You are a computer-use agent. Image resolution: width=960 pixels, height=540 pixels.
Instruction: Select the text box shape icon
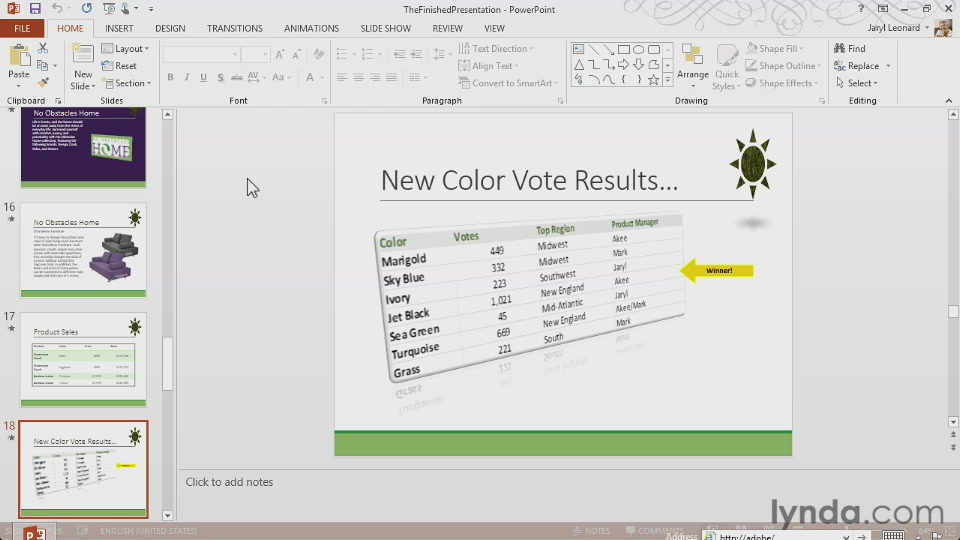click(x=579, y=50)
